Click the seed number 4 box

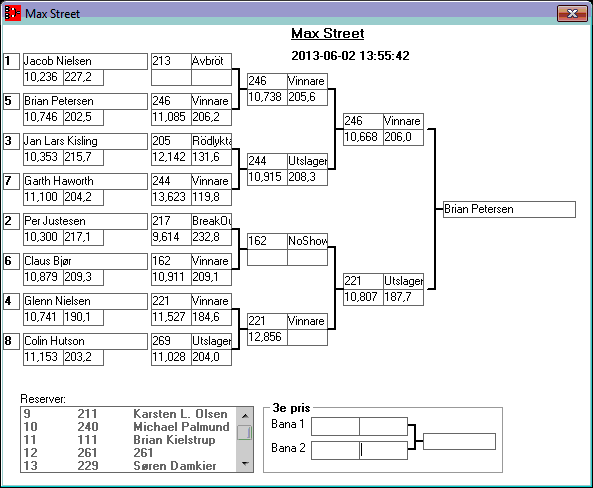pyautogui.click(x=11, y=301)
